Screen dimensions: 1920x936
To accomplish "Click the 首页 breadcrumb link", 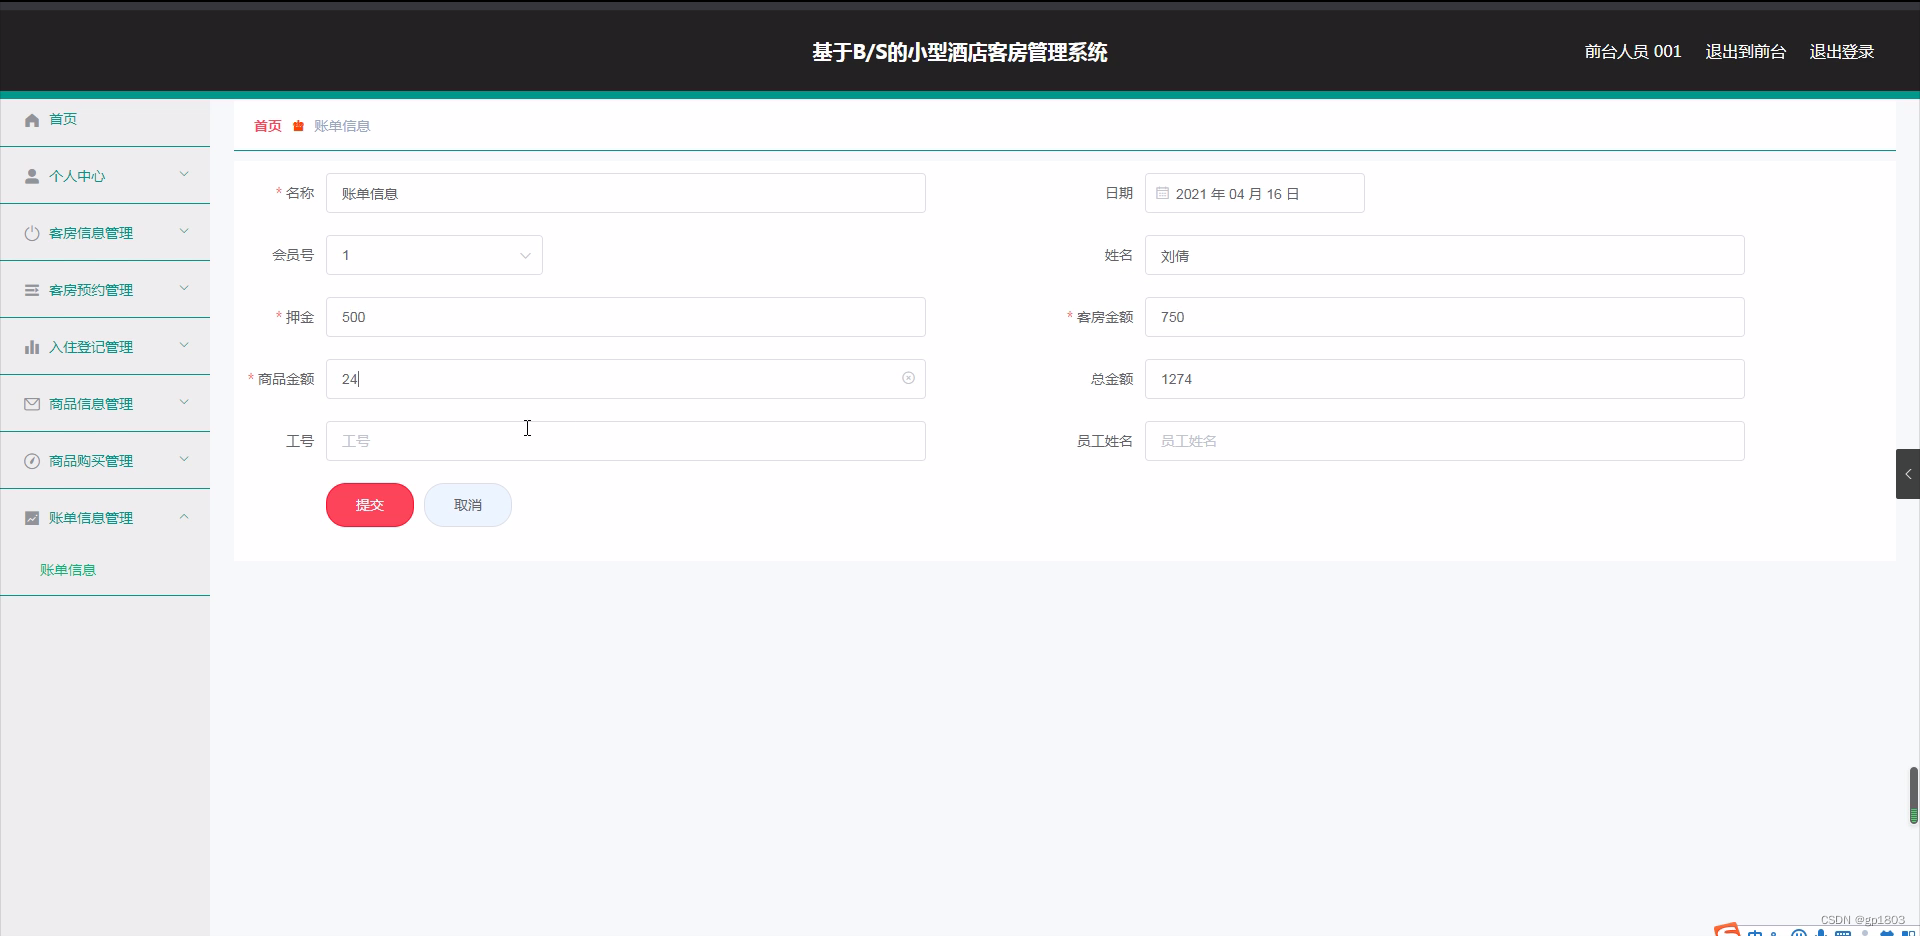I will point(267,126).
